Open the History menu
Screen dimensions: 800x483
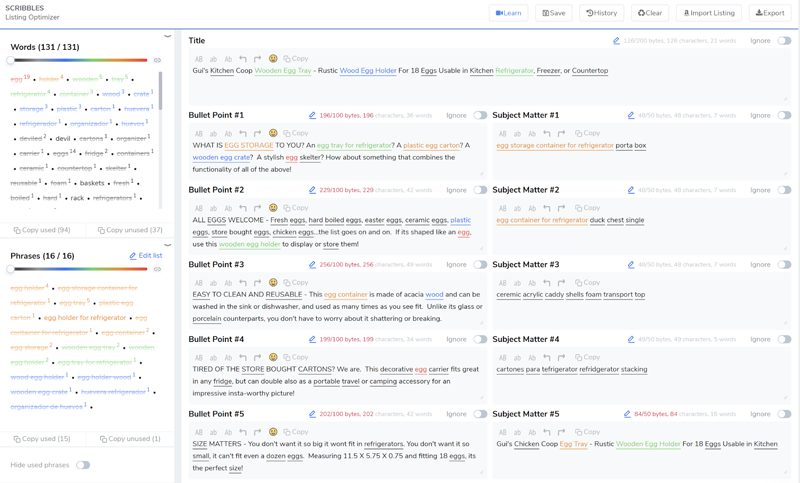(601, 13)
